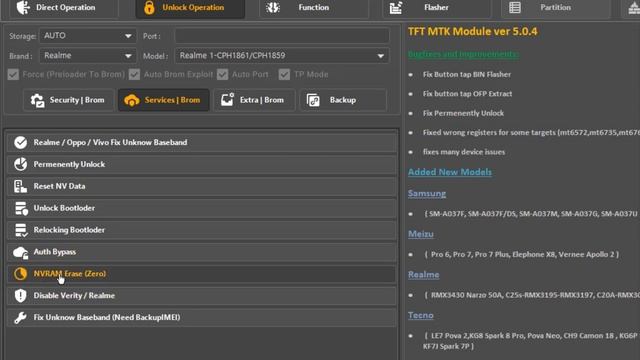640x360 pixels.
Task: Run Reset NV Data
Action: click(202, 187)
